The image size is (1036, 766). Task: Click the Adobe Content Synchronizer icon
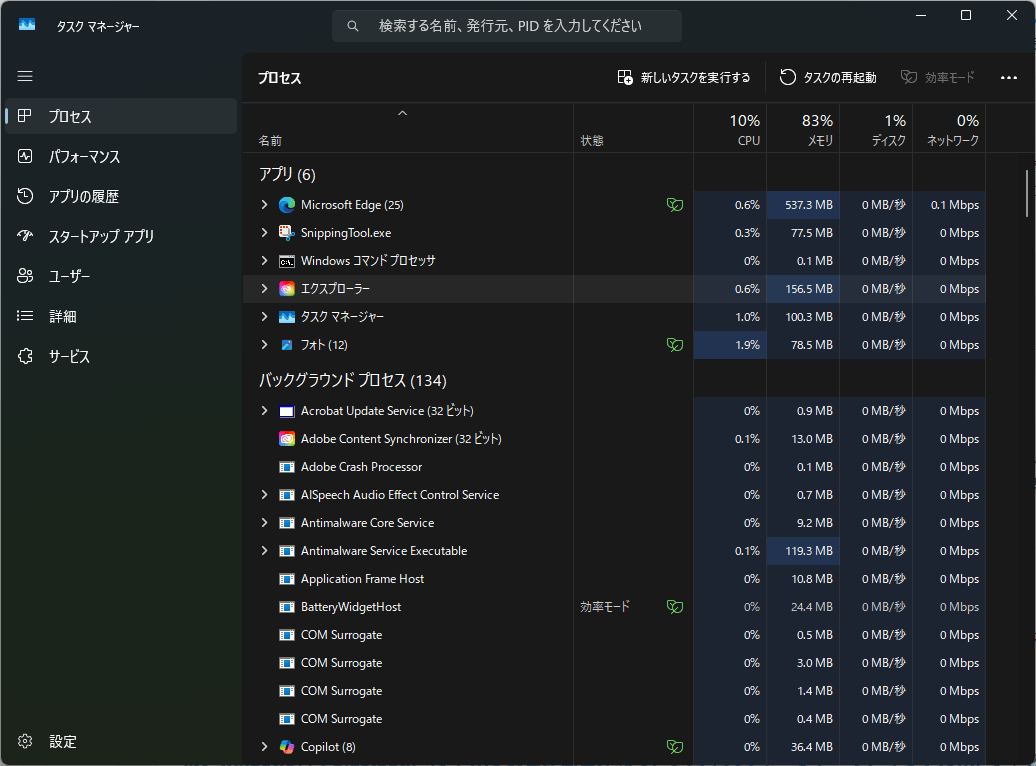[x=287, y=439]
